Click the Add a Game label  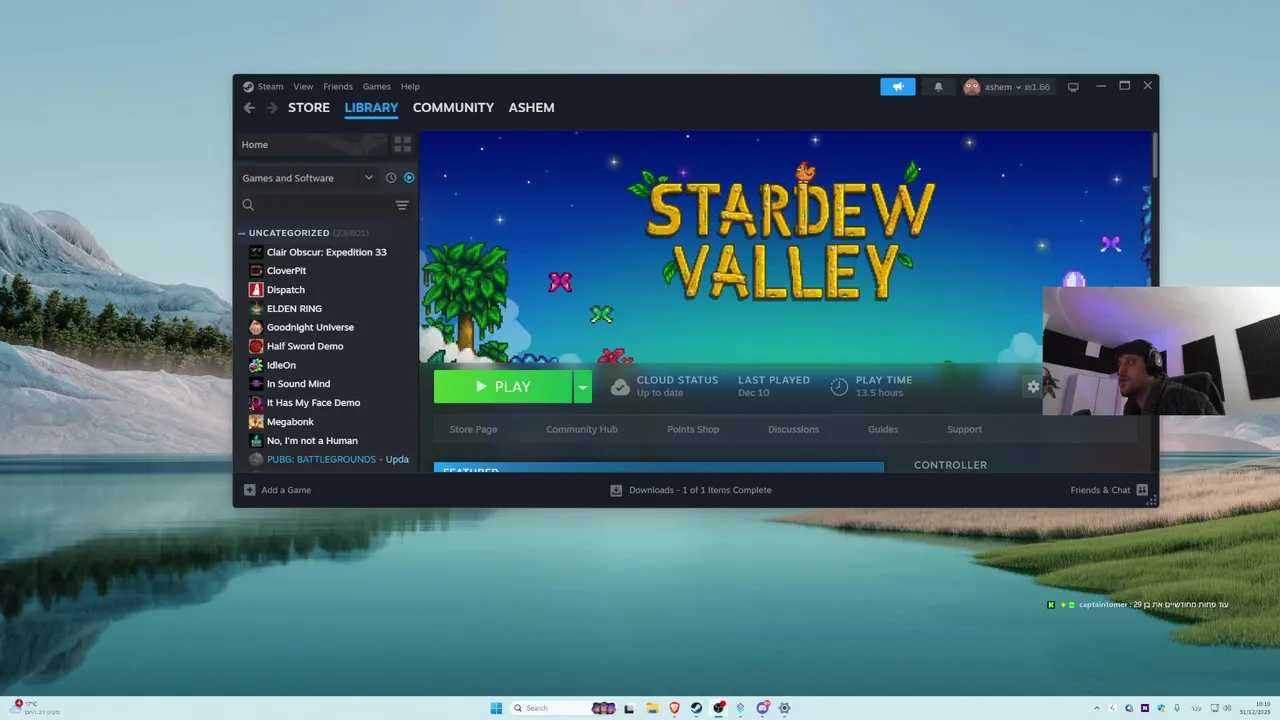(286, 490)
